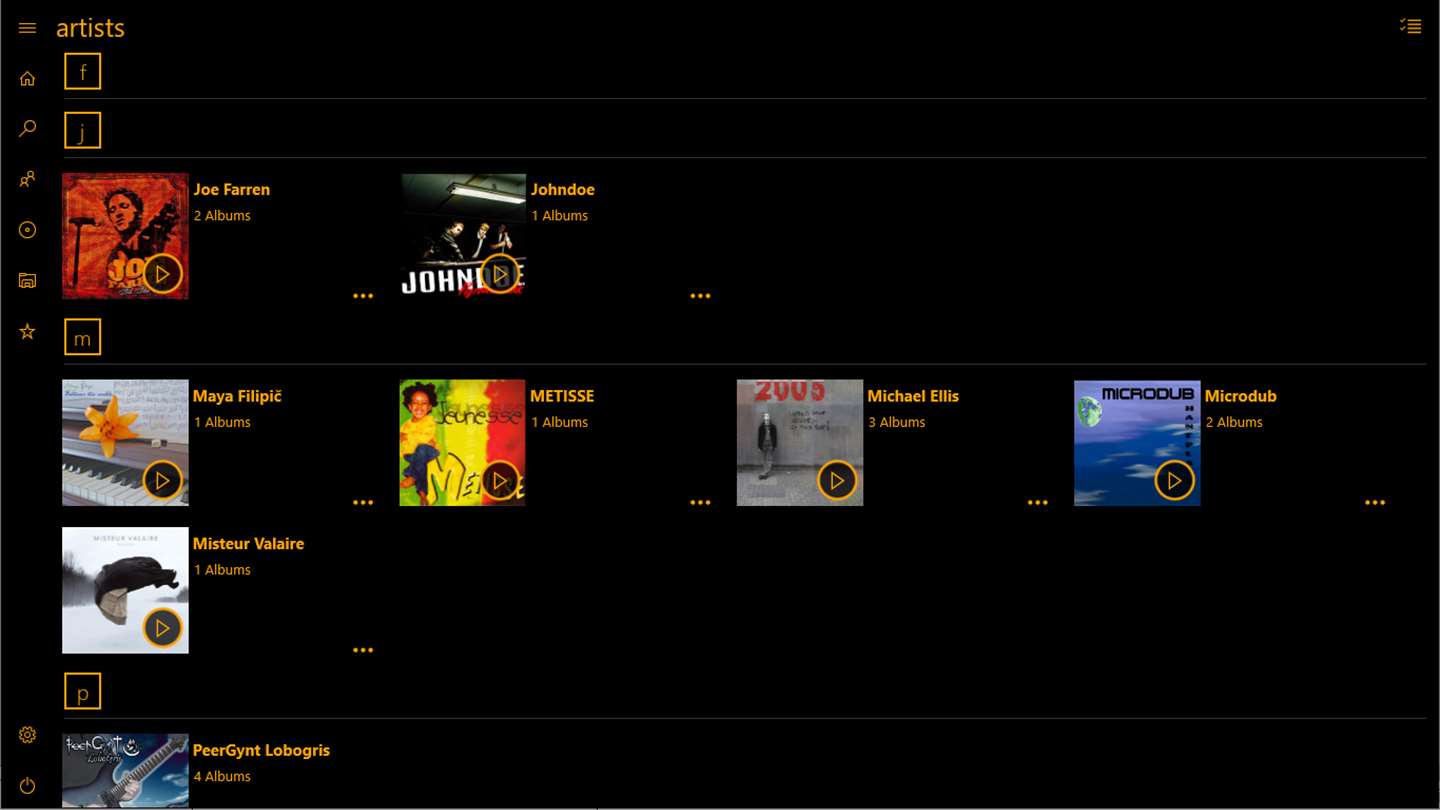1440x810 pixels.
Task: Jump via letter group header m
Action: pyautogui.click(x=82, y=338)
